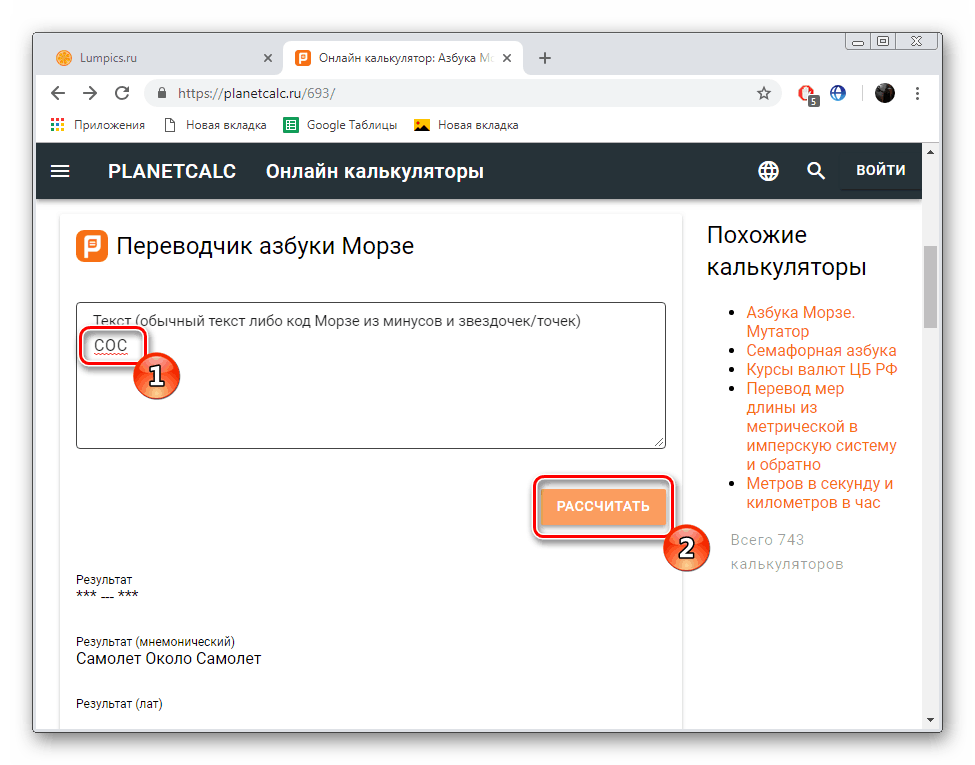Open the blue globe extension icon
Viewport: 975px width, 765px height.
(838, 93)
